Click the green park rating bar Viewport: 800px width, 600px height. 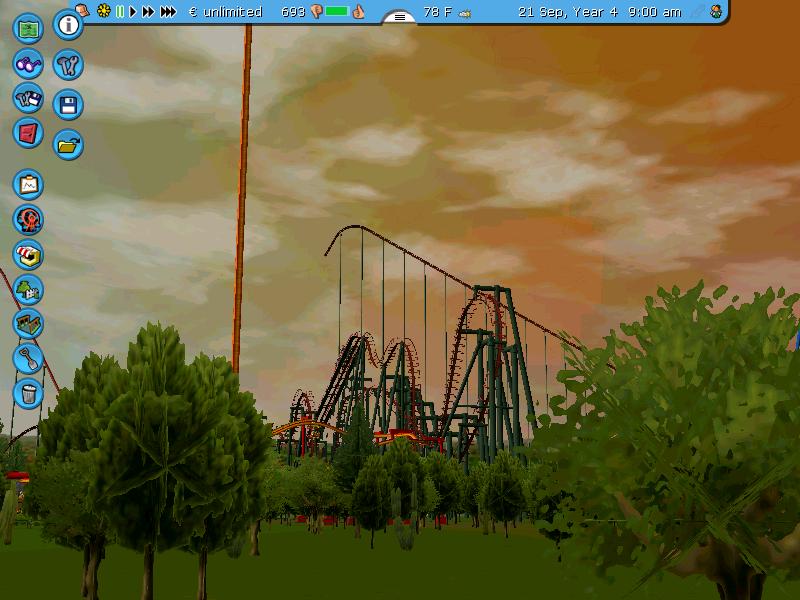click(x=337, y=11)
